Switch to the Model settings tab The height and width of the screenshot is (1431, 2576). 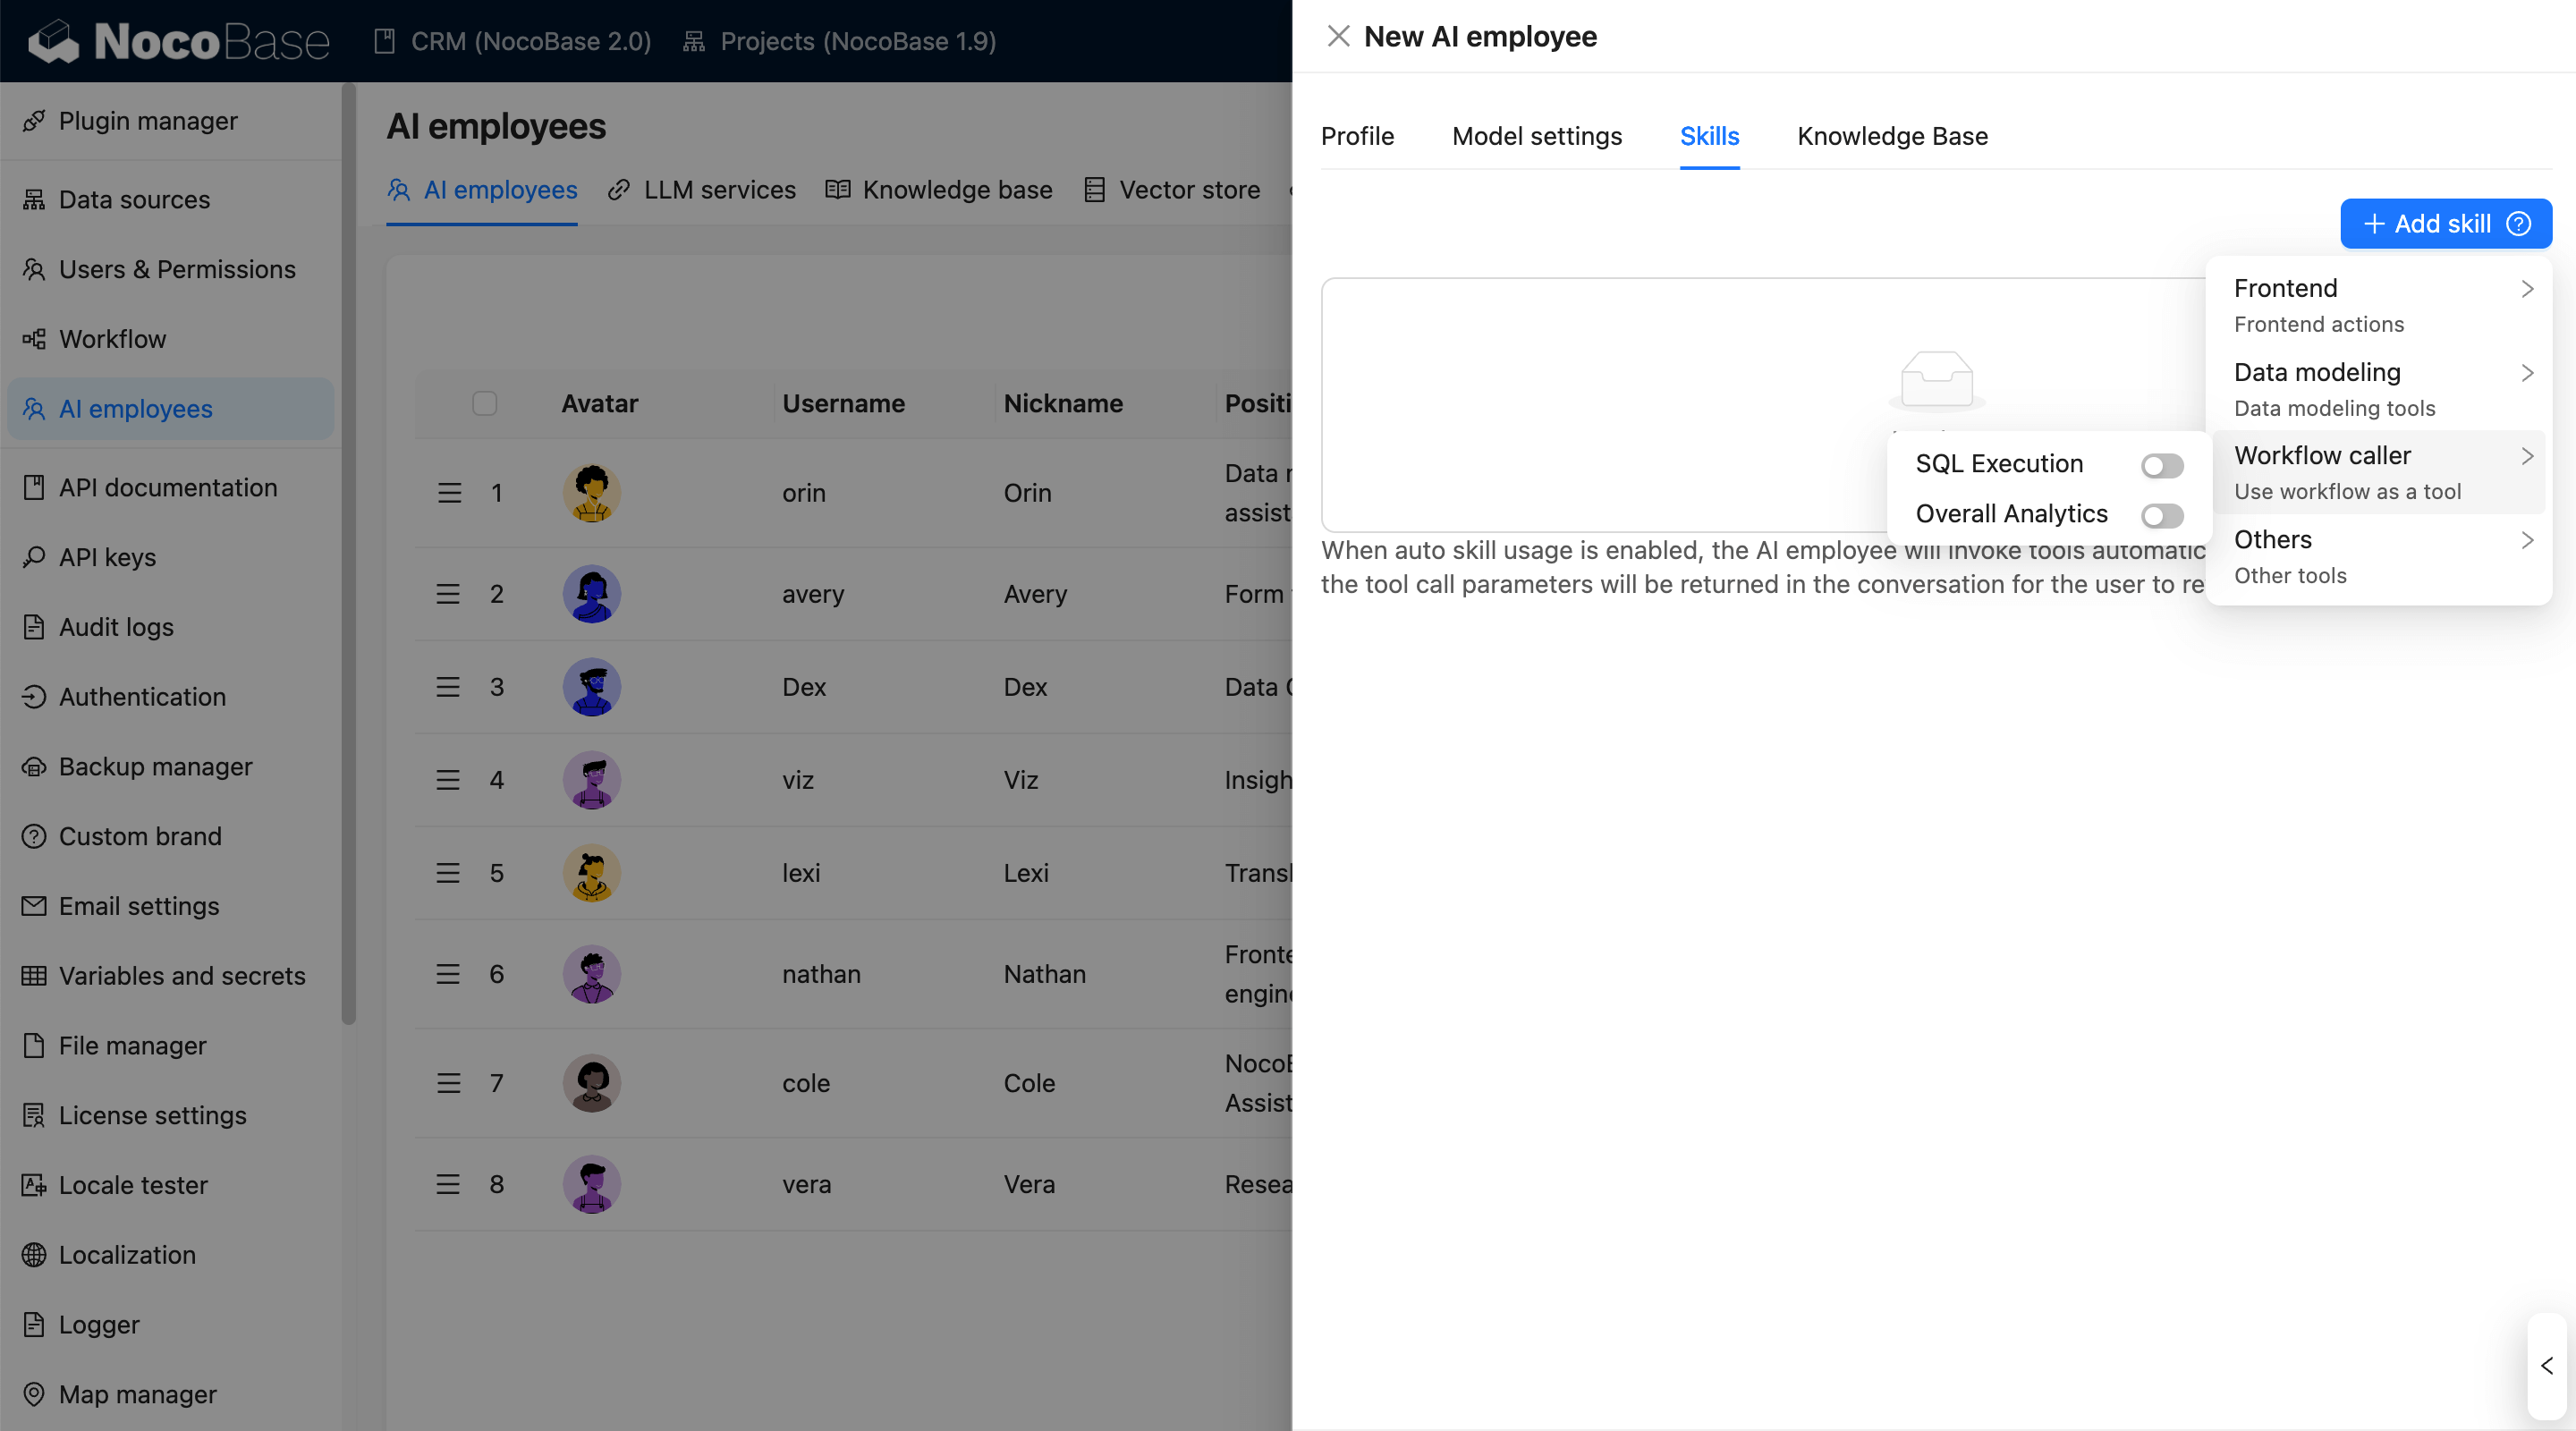pyautogui.click(x=1536, y=136)
